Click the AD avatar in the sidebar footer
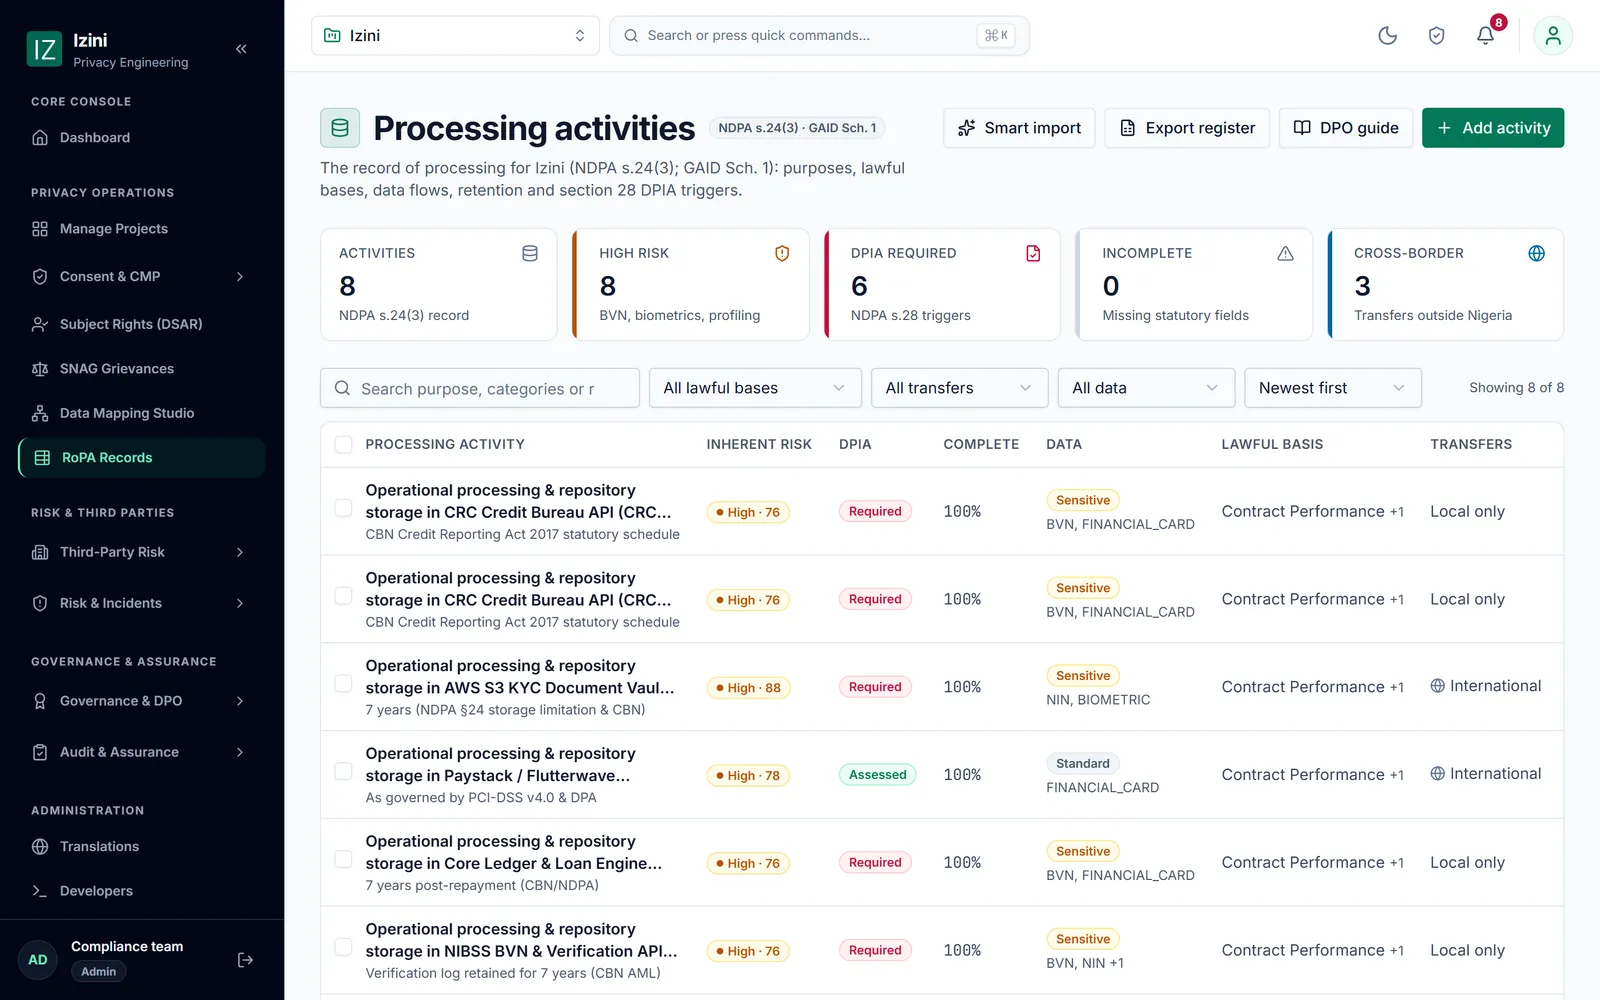1600x1000 pixels. (x=38, y=960)
